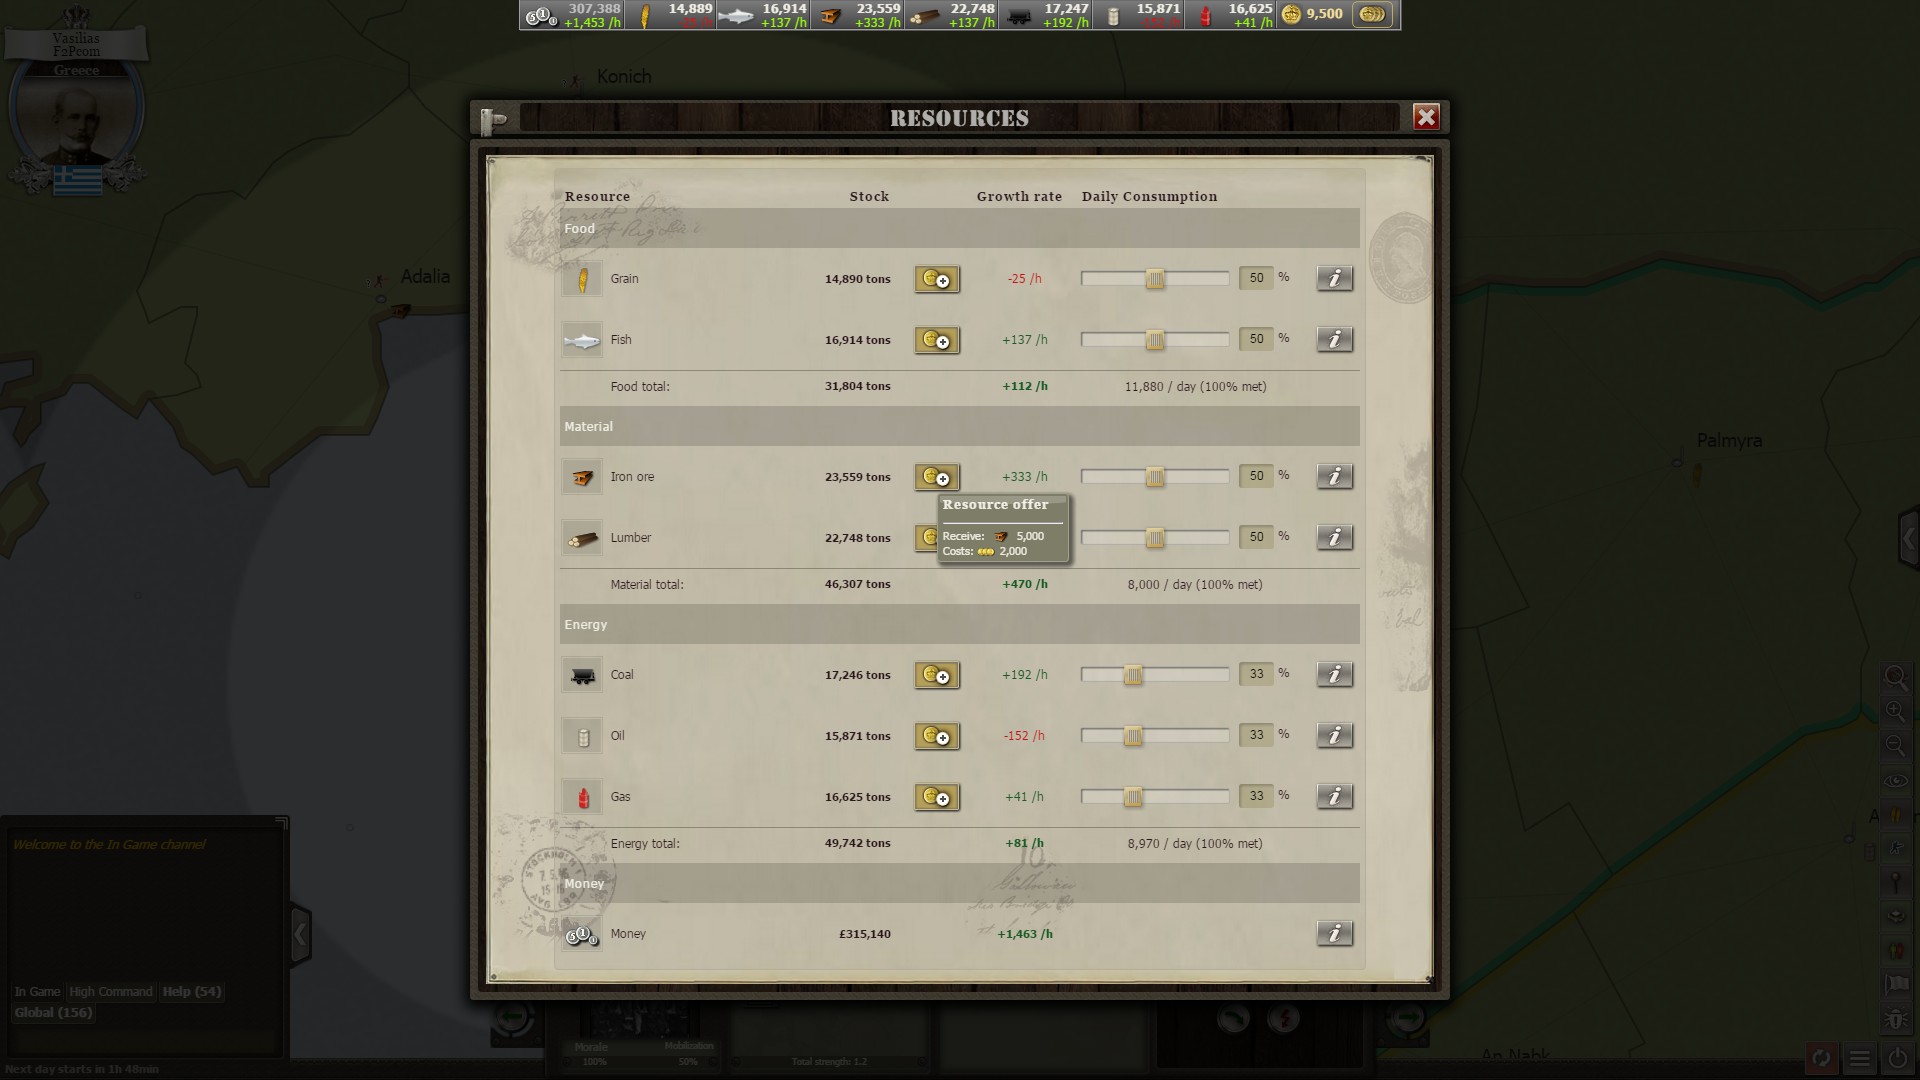Show info for Lumber resource
This screenshot has width=1920, height=1080.
pos(1334,537)
